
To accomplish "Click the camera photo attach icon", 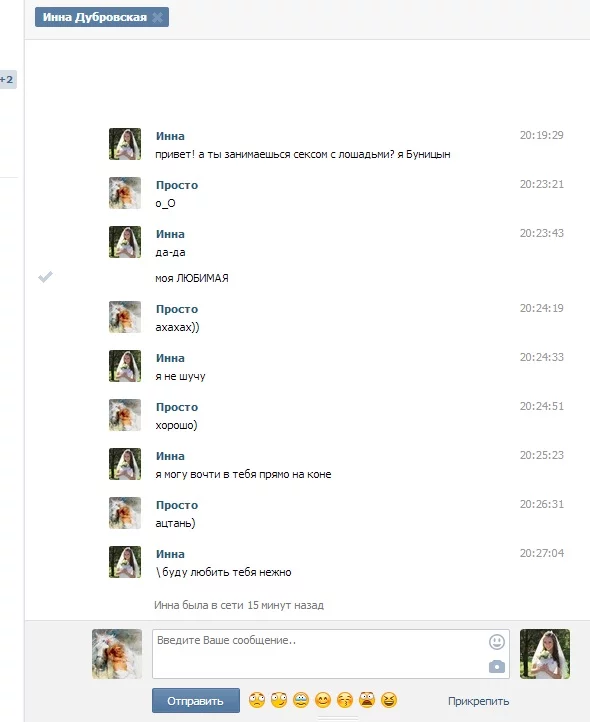I will (x=497, y=666).
